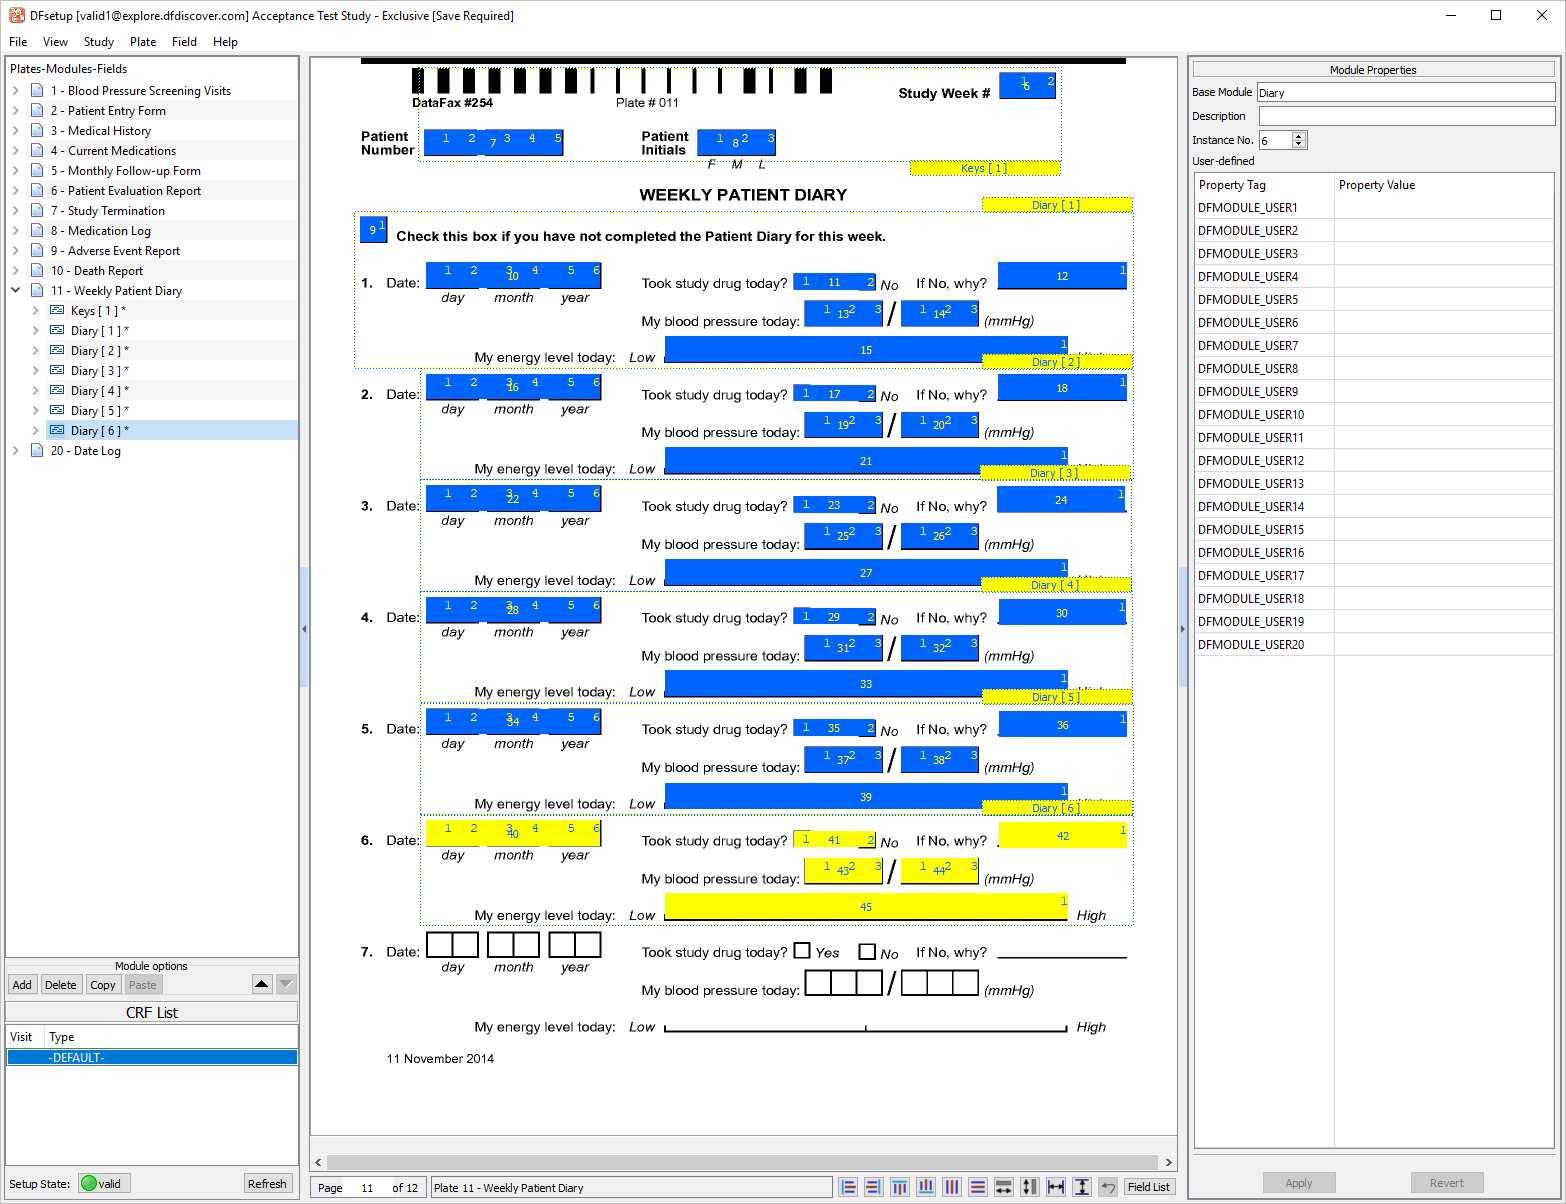1566x1204 pixels.
Task: Check the No box for entry 7
Action: pos(867,952)
